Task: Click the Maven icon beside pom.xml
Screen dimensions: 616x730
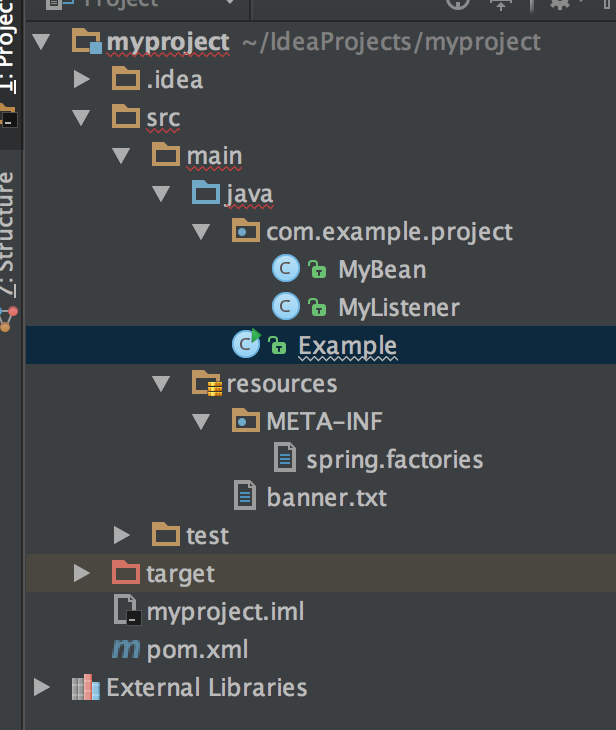Action: (x=125, y=649)
